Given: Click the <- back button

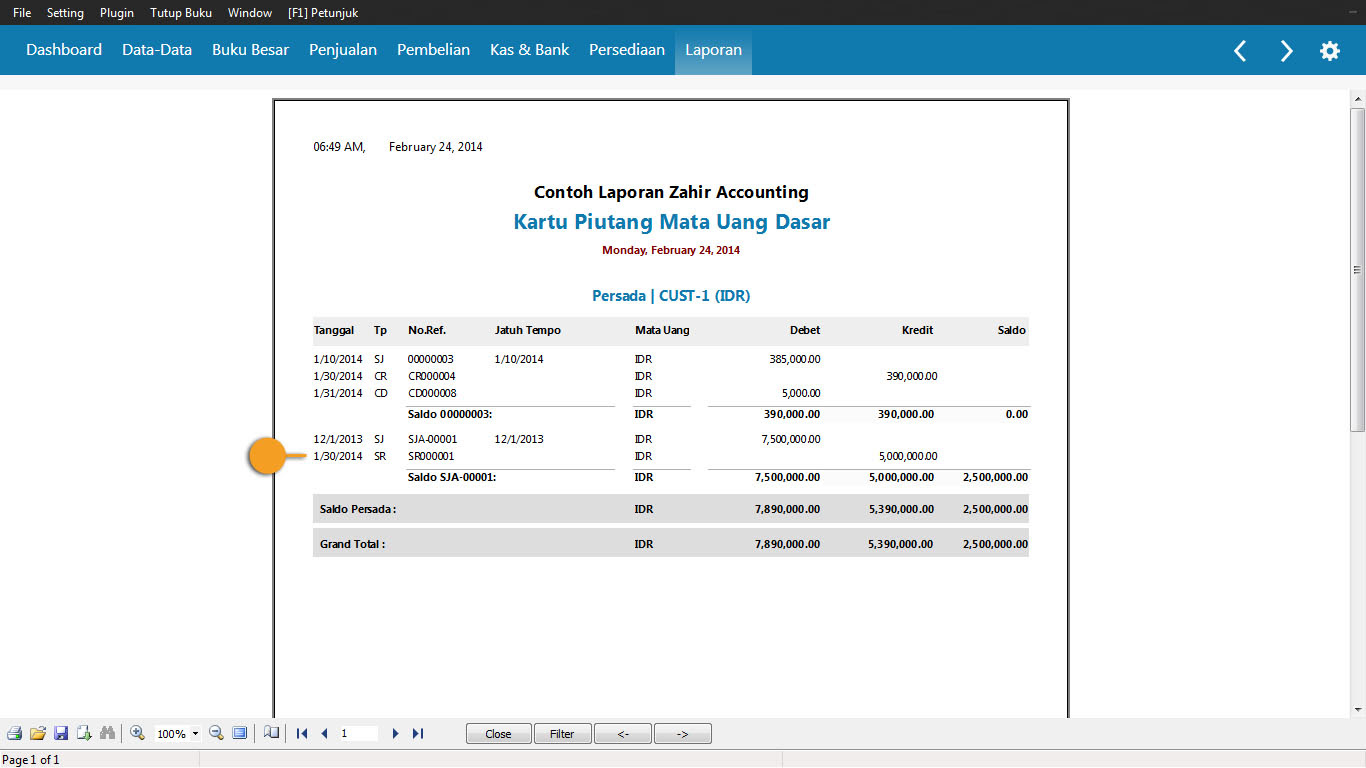Looking at the screenshot, I should click(622, 734).
